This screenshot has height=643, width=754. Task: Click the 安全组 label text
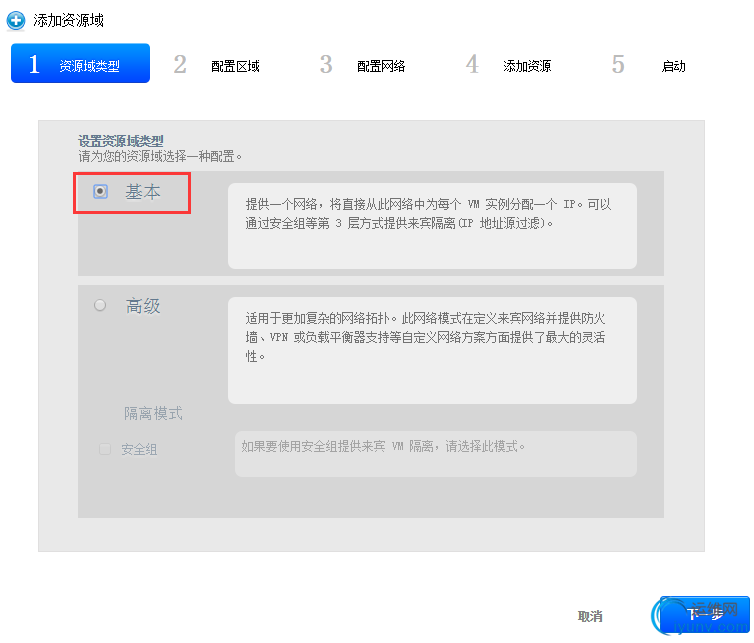(139, 449)
